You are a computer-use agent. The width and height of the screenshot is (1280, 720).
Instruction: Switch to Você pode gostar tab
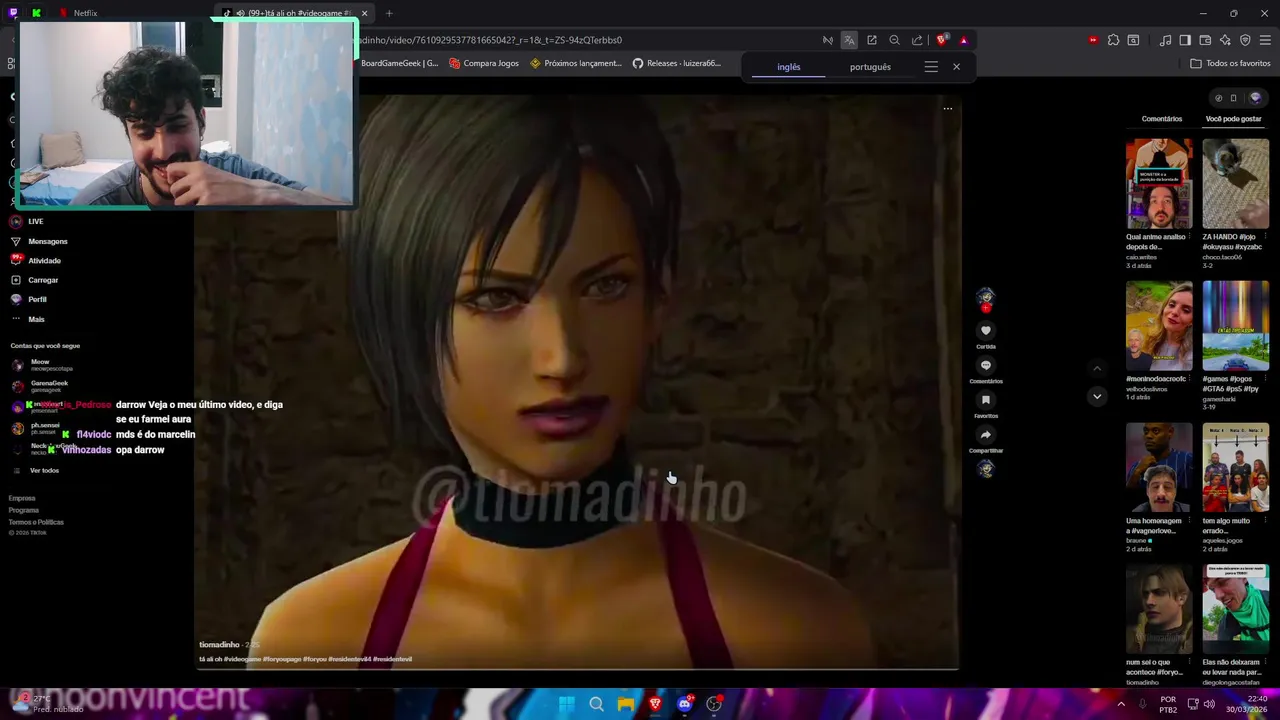pos(1233,119)
